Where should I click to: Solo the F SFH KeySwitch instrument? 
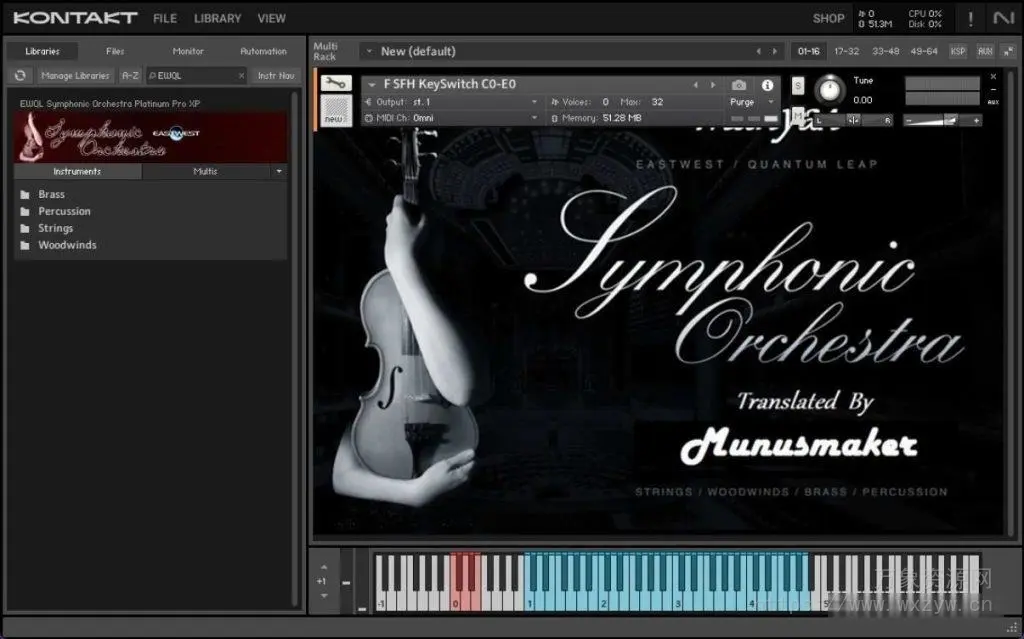point(798,84)
